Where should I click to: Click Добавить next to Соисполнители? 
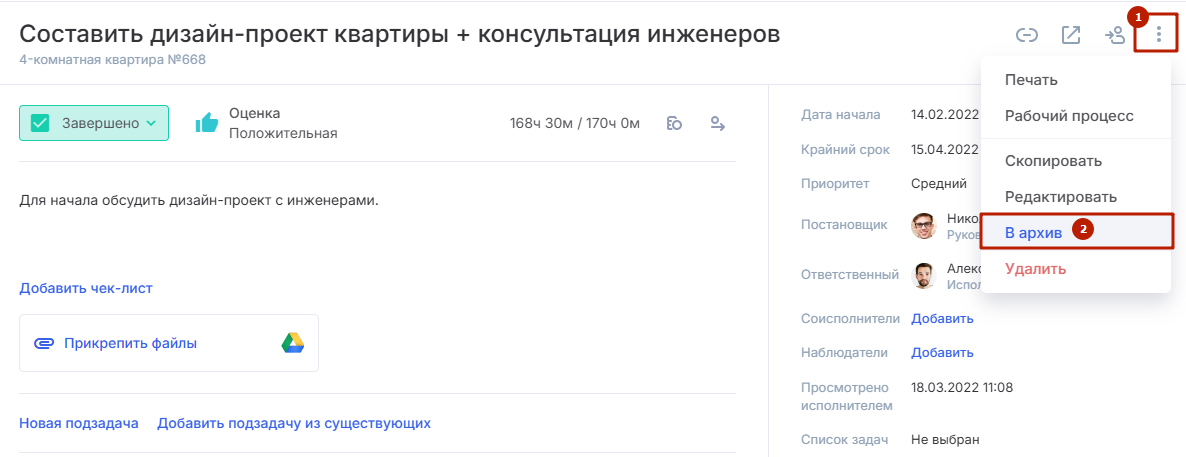pos(942,319)
